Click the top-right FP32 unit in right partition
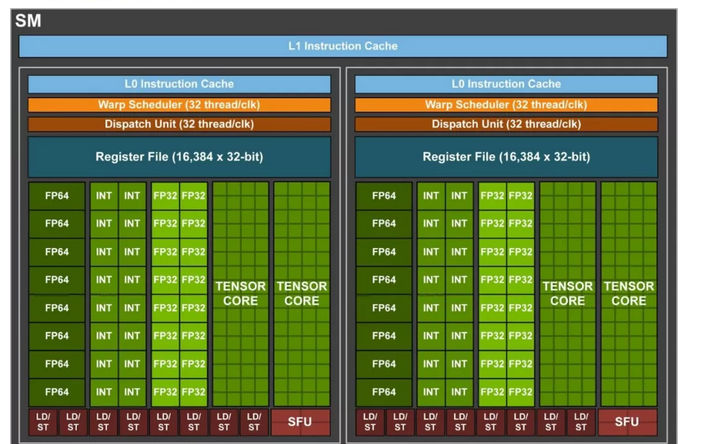The width and height of the screenshot is (715, 444). point(520,196)
